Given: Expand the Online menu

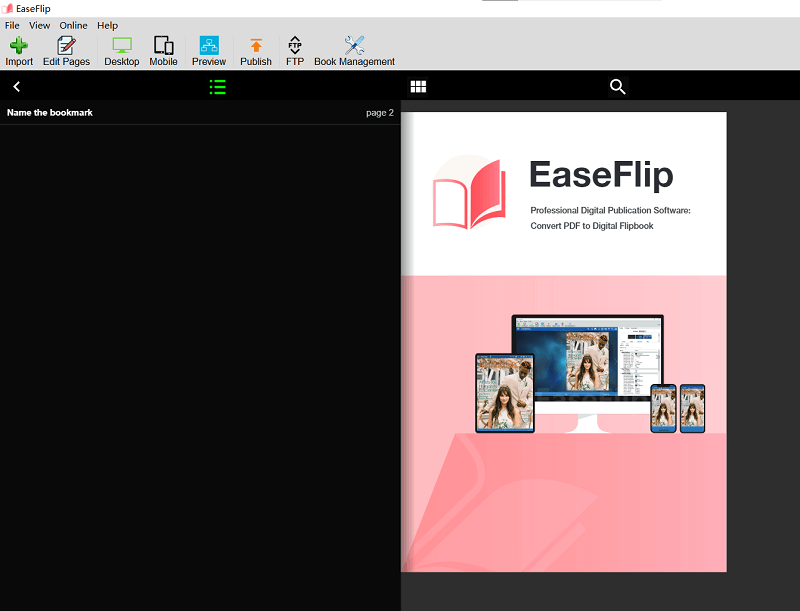Looking at the screenshot, I should click(73, 25).
